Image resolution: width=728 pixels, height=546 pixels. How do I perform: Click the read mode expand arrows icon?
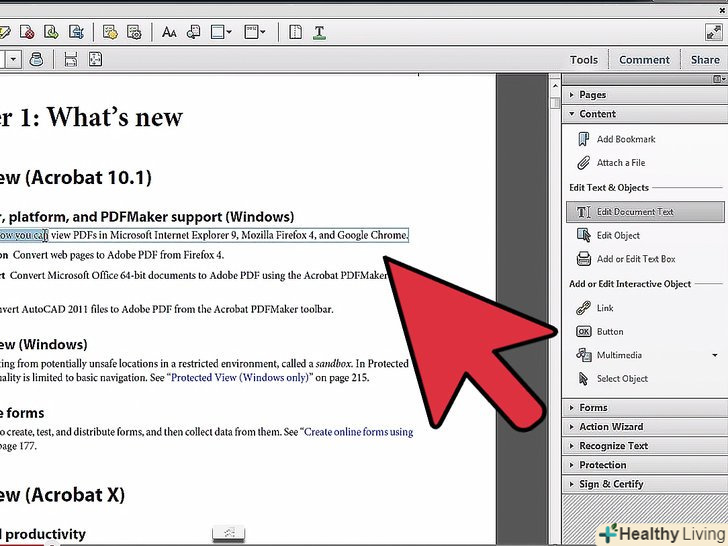pos(713,32)
